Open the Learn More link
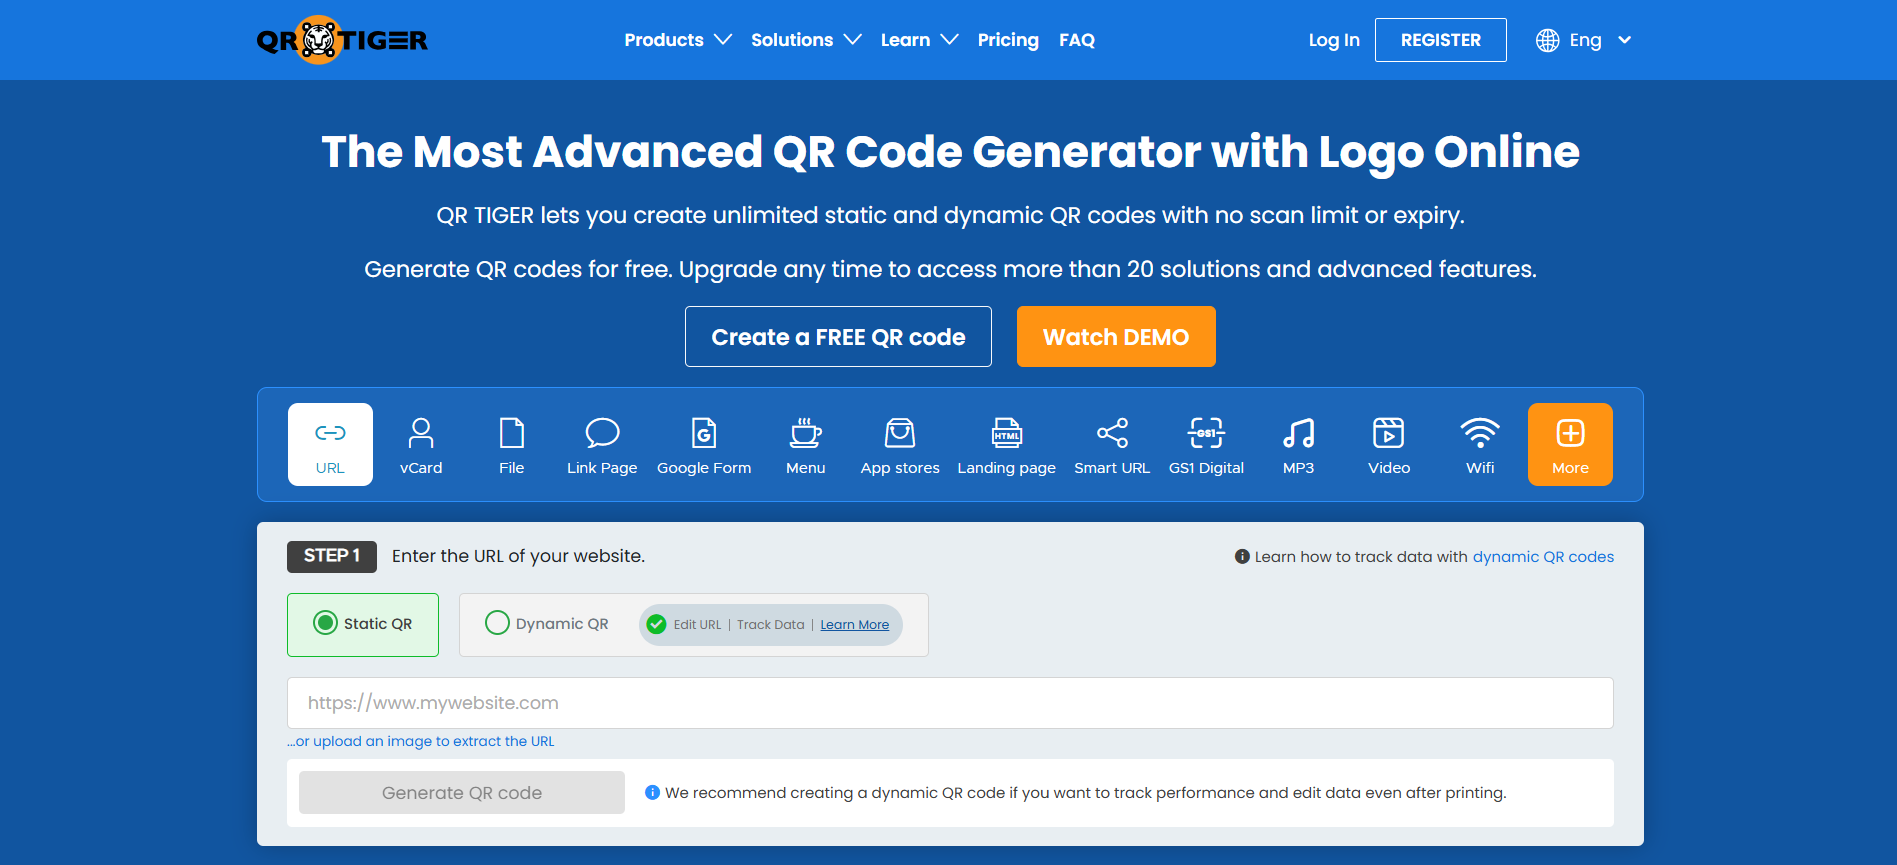 (855, 625)
